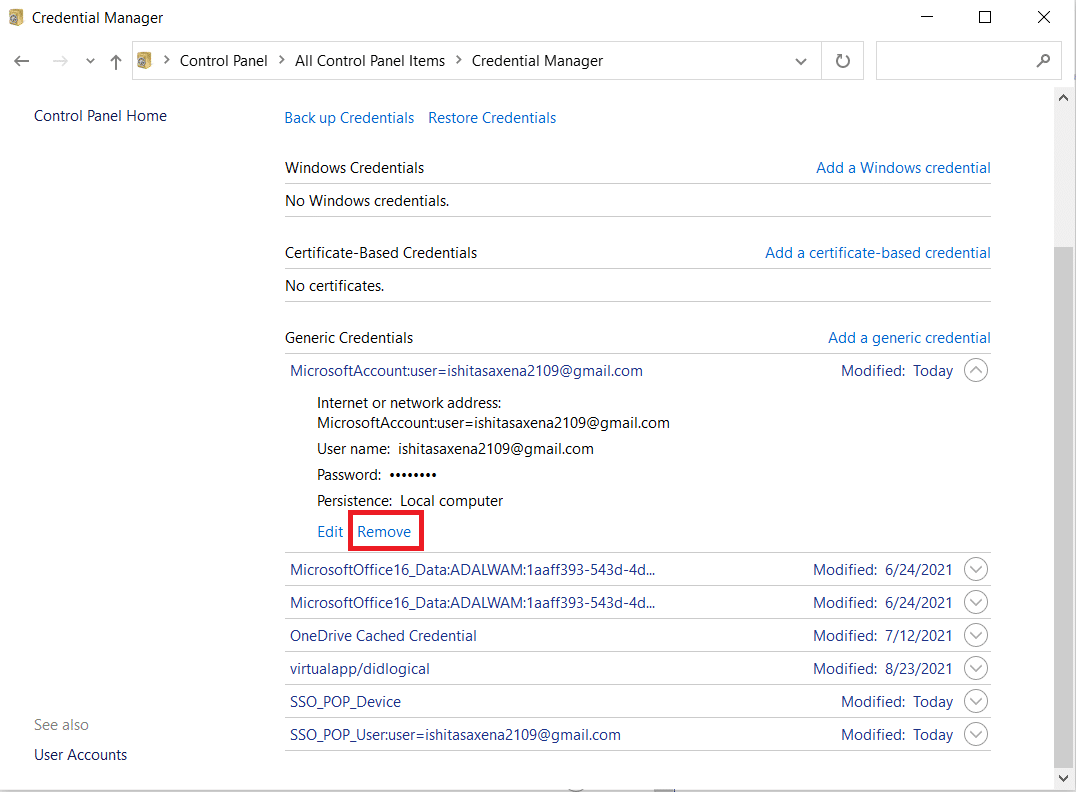Image resolution: width=1076 pixels, height=792 pixels.
Task: Click inside the search box
Action: point(950,61)
